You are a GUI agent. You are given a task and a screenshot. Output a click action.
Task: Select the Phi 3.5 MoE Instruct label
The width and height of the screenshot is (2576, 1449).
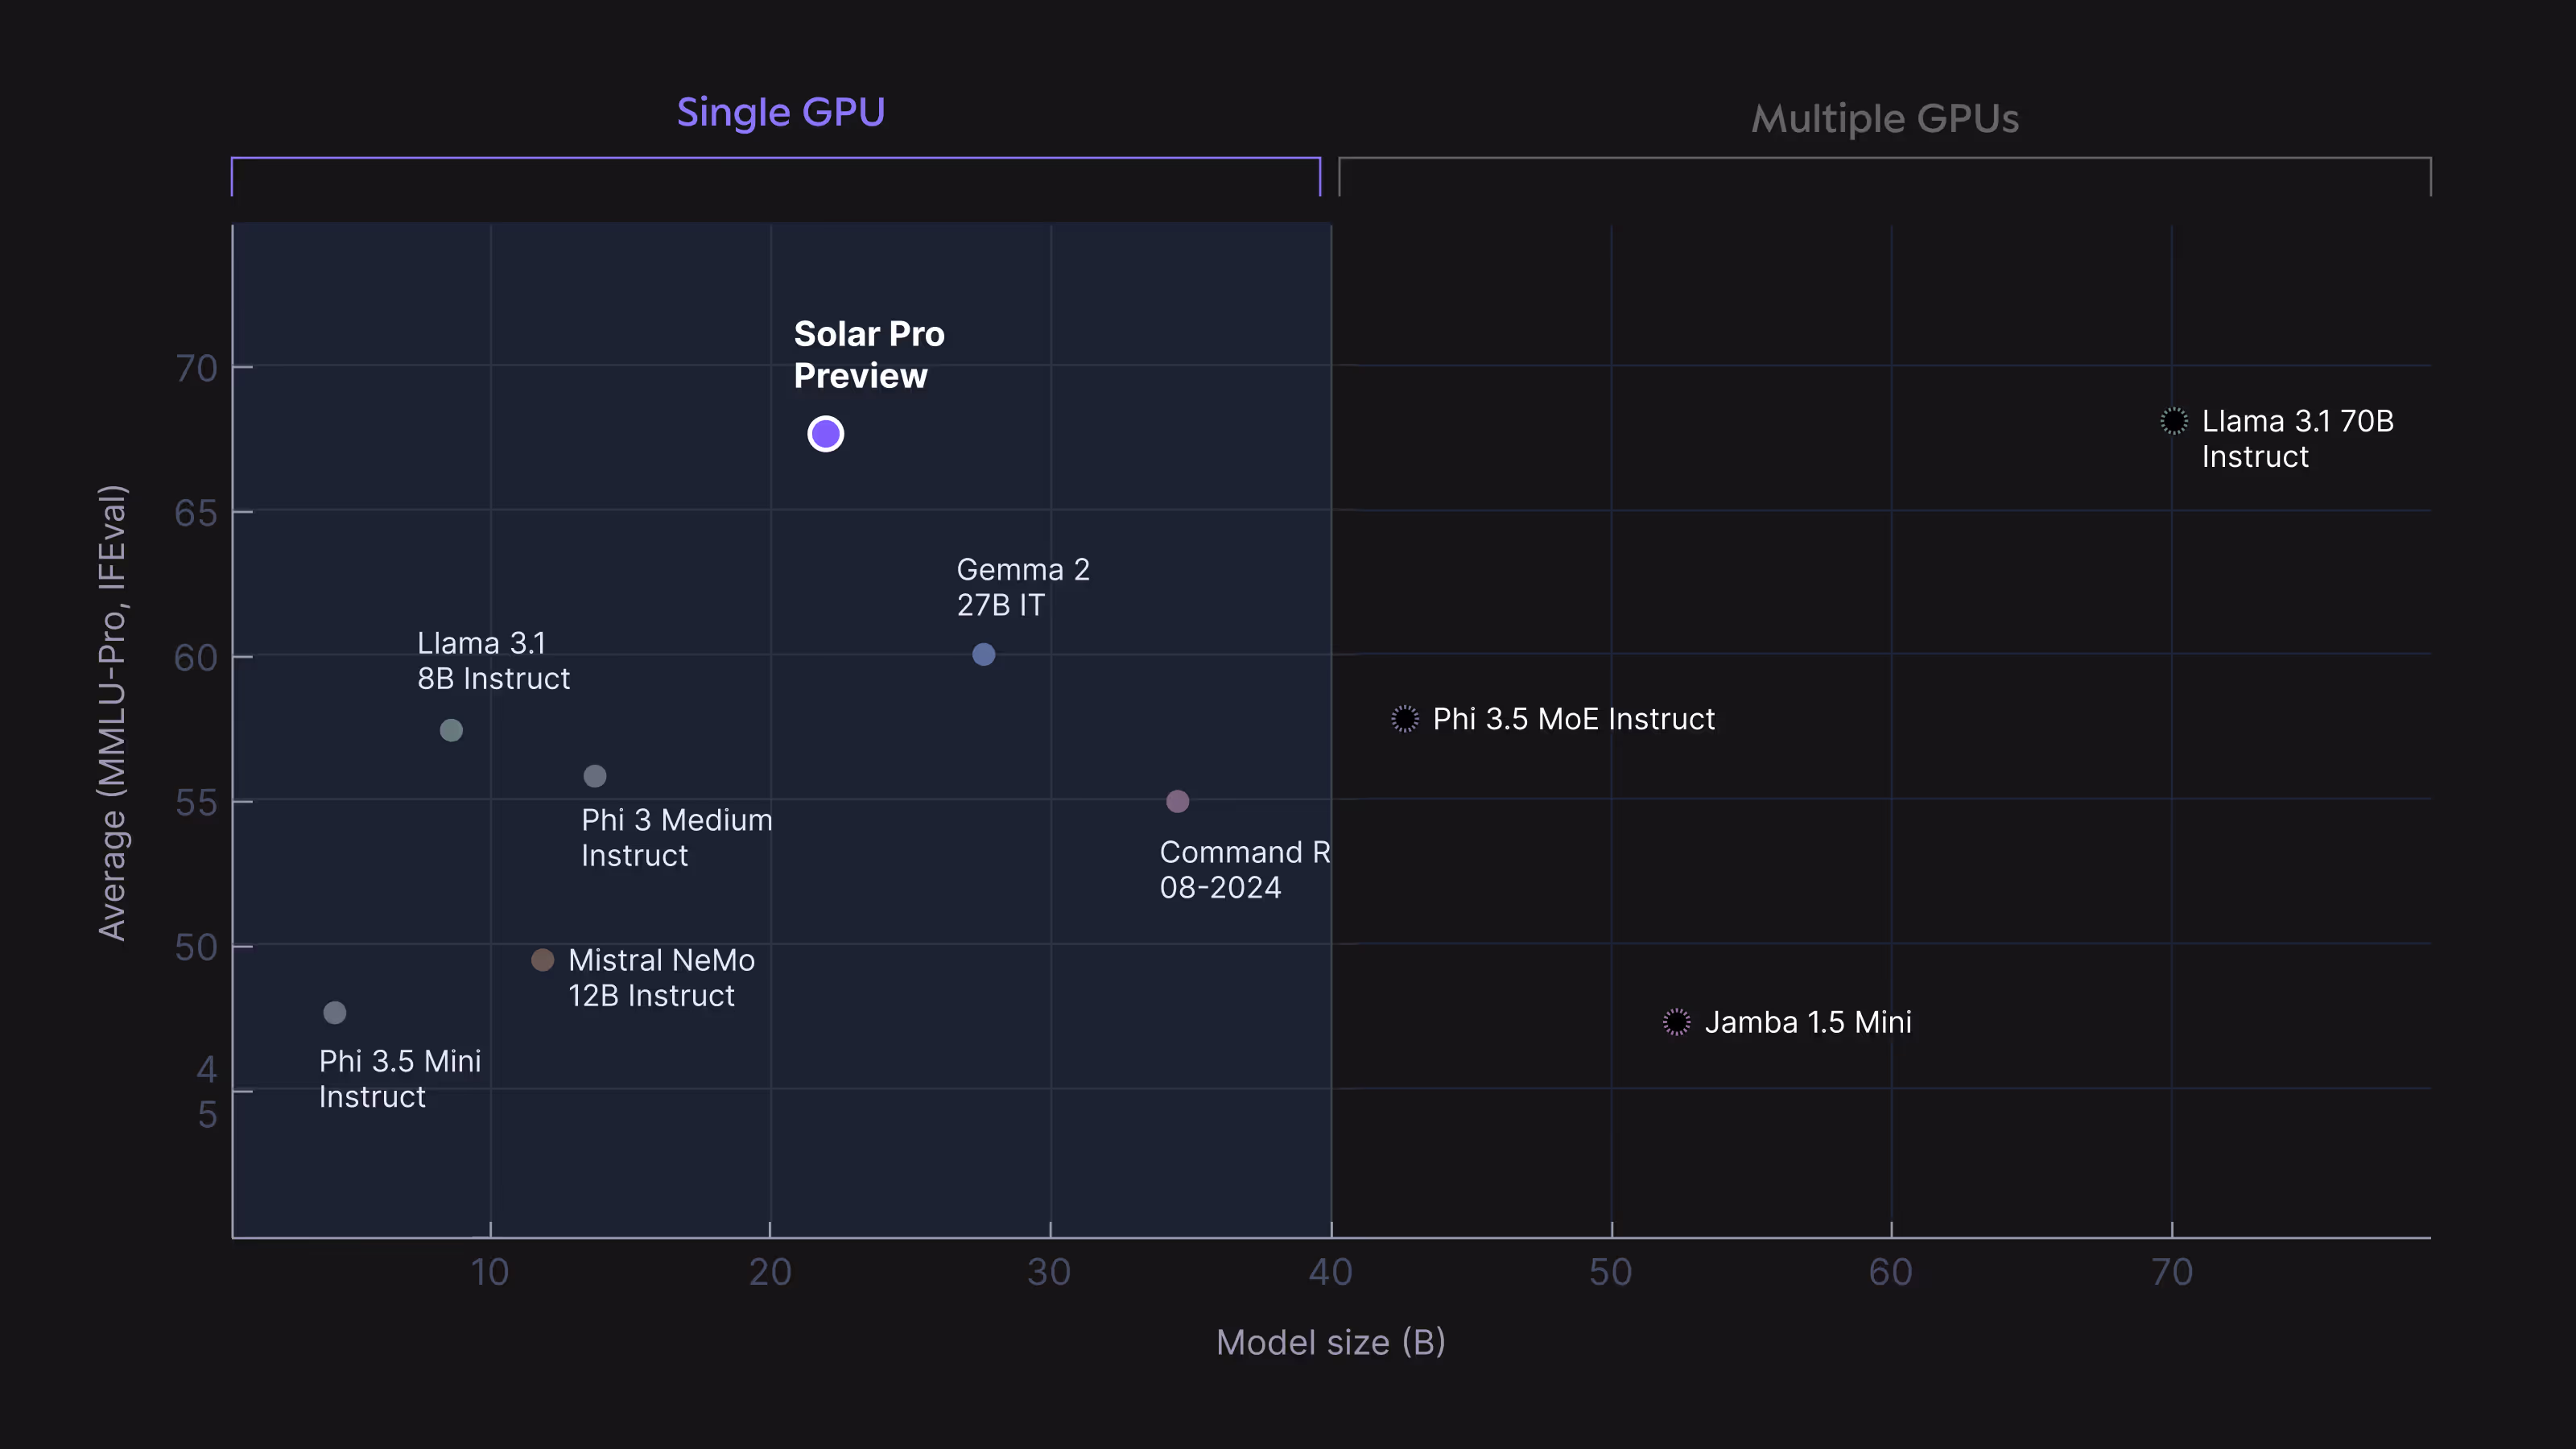pyautogui.click(x=1574, y=718)
